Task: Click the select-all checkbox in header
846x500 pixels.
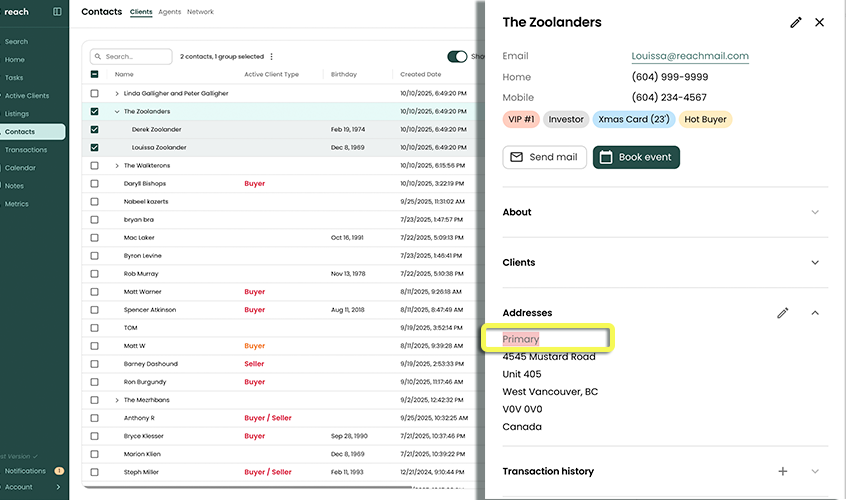Action: (95, 74)
